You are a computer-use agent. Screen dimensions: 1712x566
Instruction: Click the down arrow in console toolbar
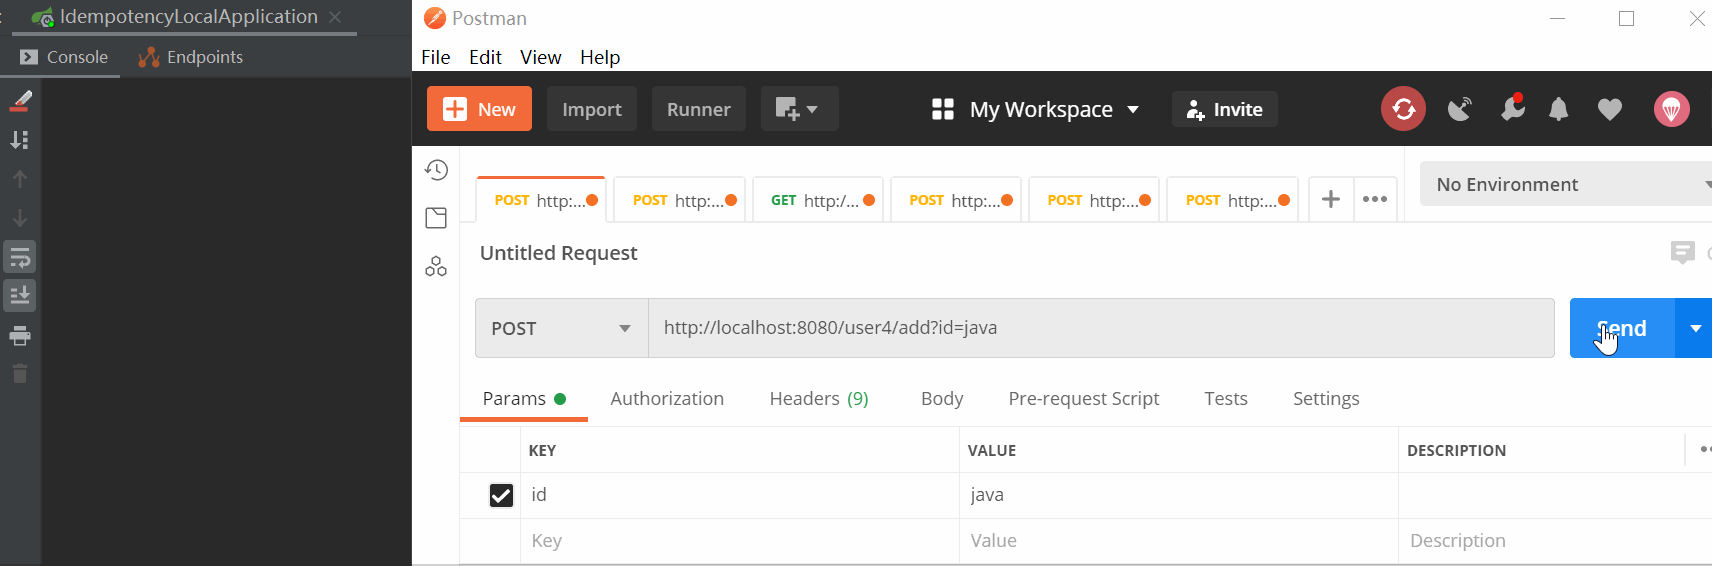[x=20, y=218]
